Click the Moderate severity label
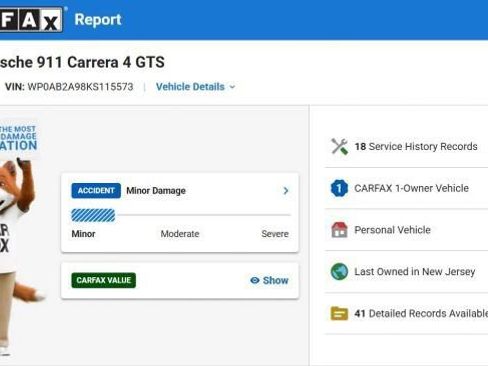 click(180, 234)
